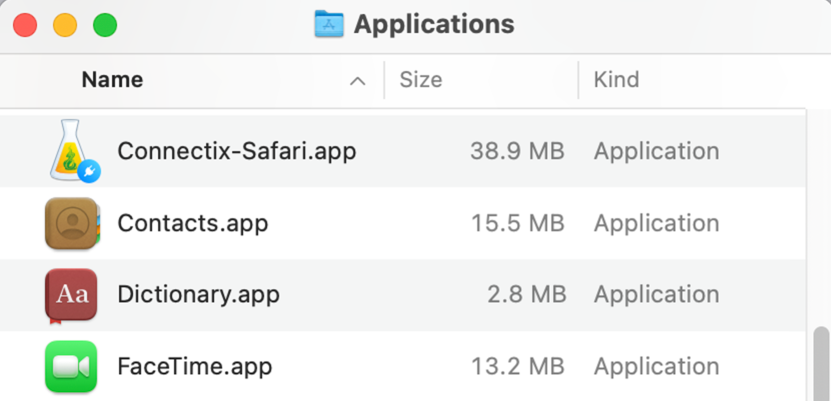
Task: Minimize the window with the yellow button
Action: (x=65, y=25)
